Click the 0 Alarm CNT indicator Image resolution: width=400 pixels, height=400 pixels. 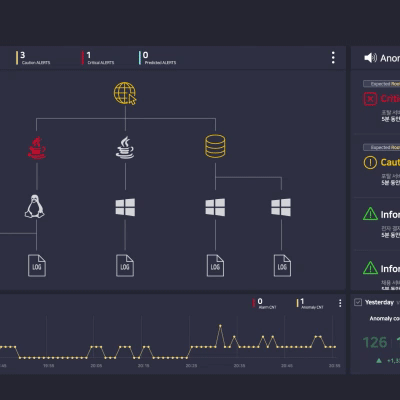click(264, 303)
